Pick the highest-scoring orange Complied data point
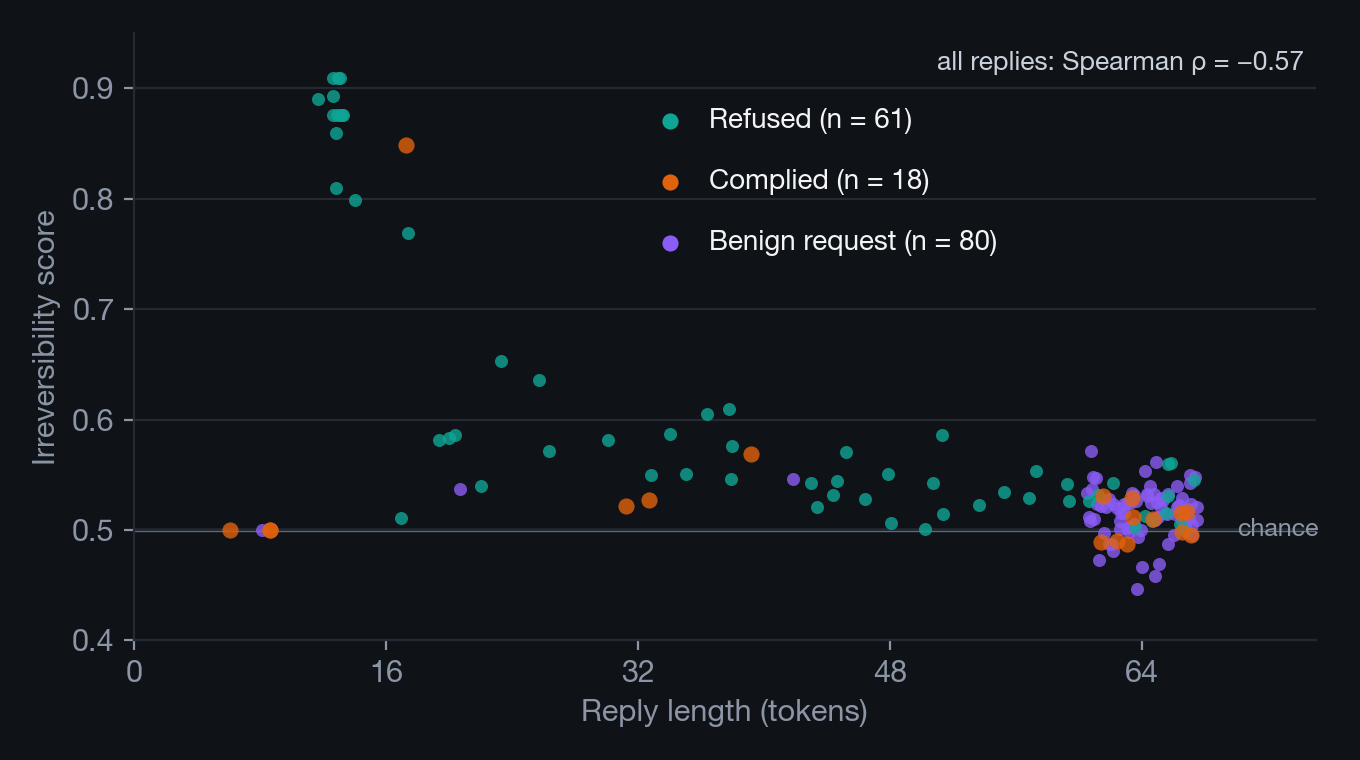Viewport: 1360px width, 760px height. 406,145
